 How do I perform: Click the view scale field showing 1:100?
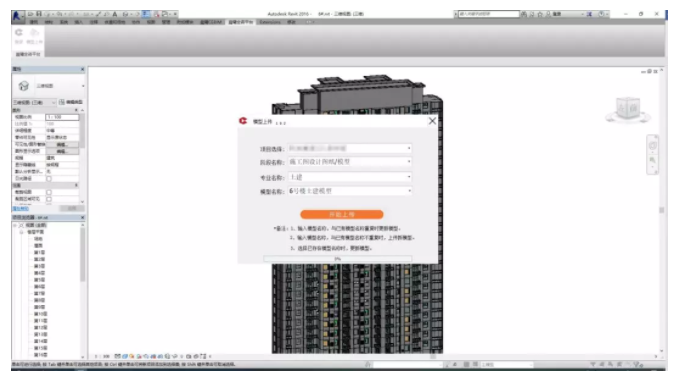pos(62,117)
